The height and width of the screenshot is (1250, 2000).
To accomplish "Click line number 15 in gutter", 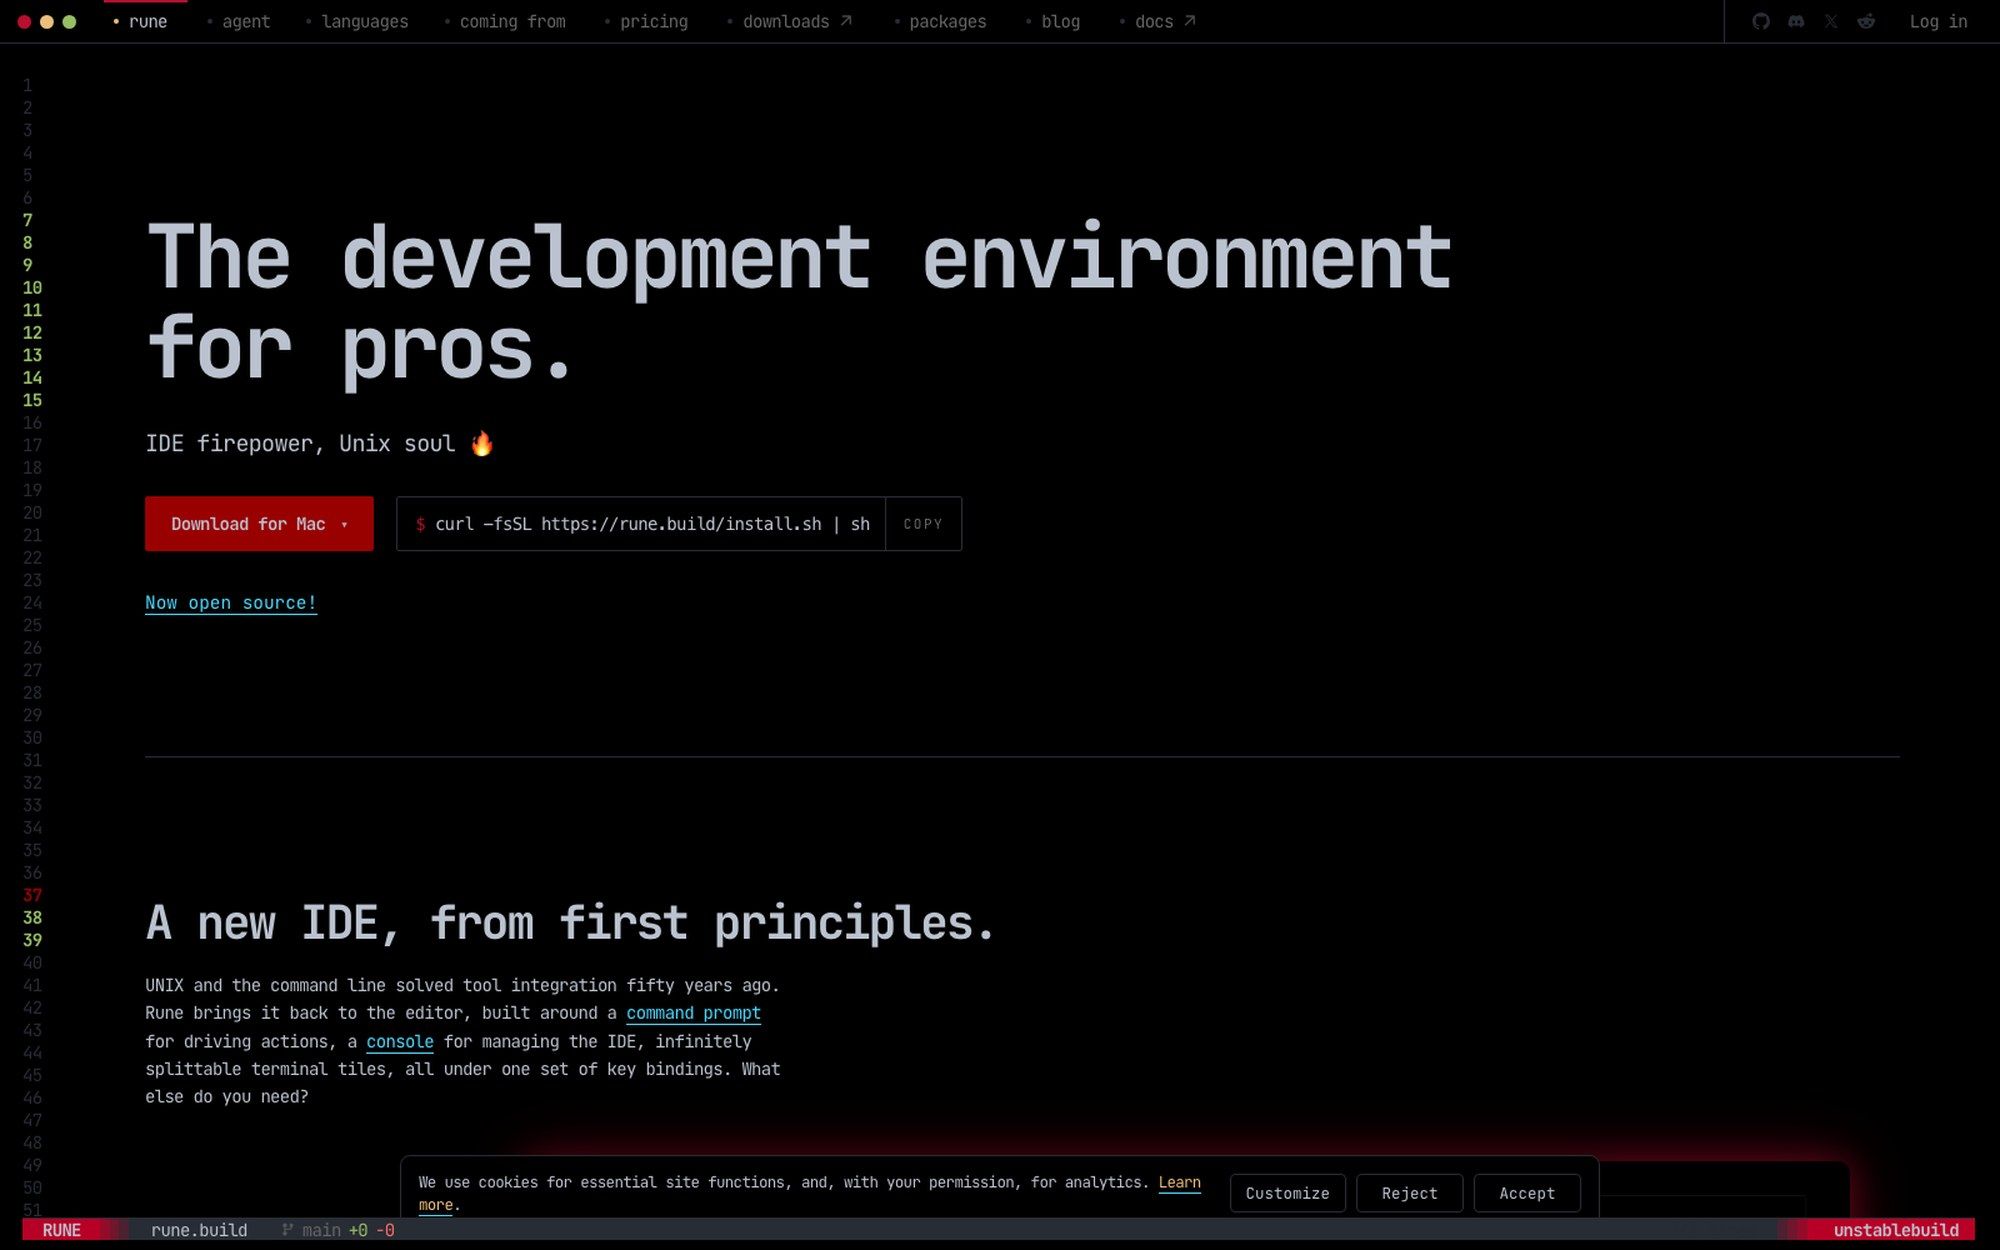I will (x=32, y=400).
